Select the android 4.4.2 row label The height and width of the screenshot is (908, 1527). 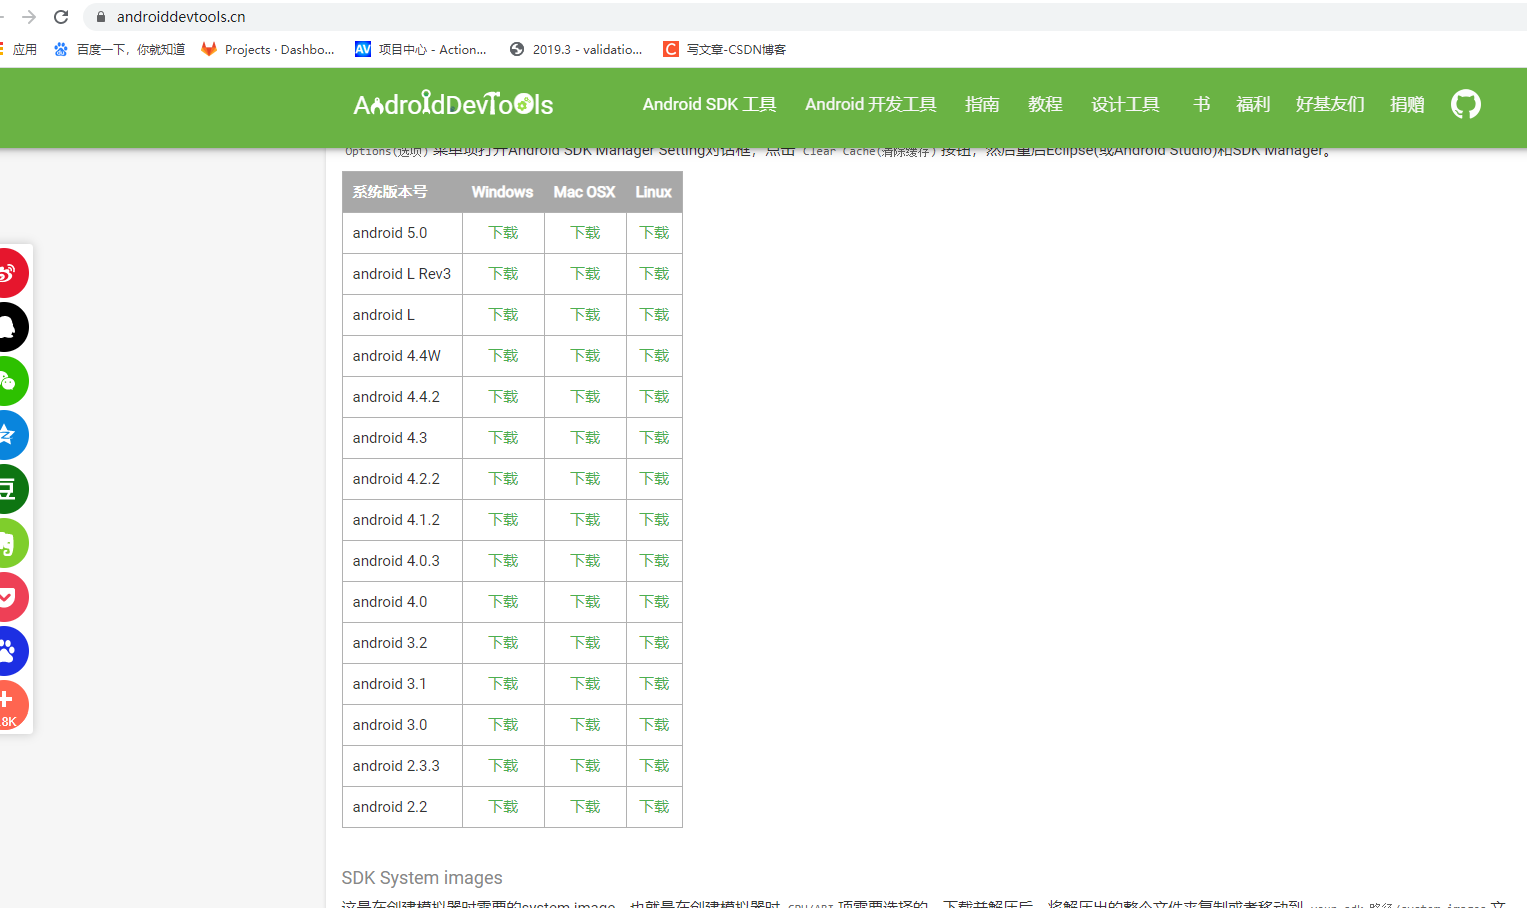tap(396, 397)
